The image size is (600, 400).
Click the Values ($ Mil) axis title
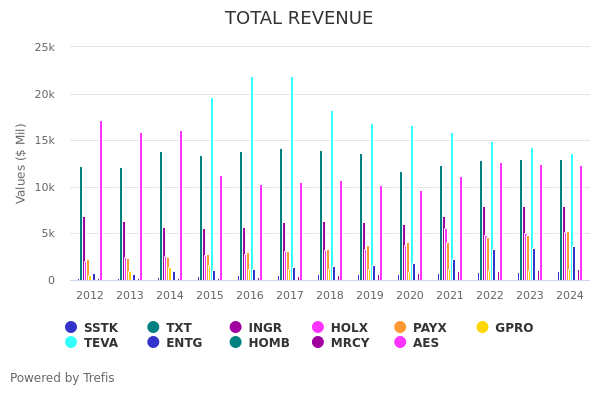click(21, 163)
